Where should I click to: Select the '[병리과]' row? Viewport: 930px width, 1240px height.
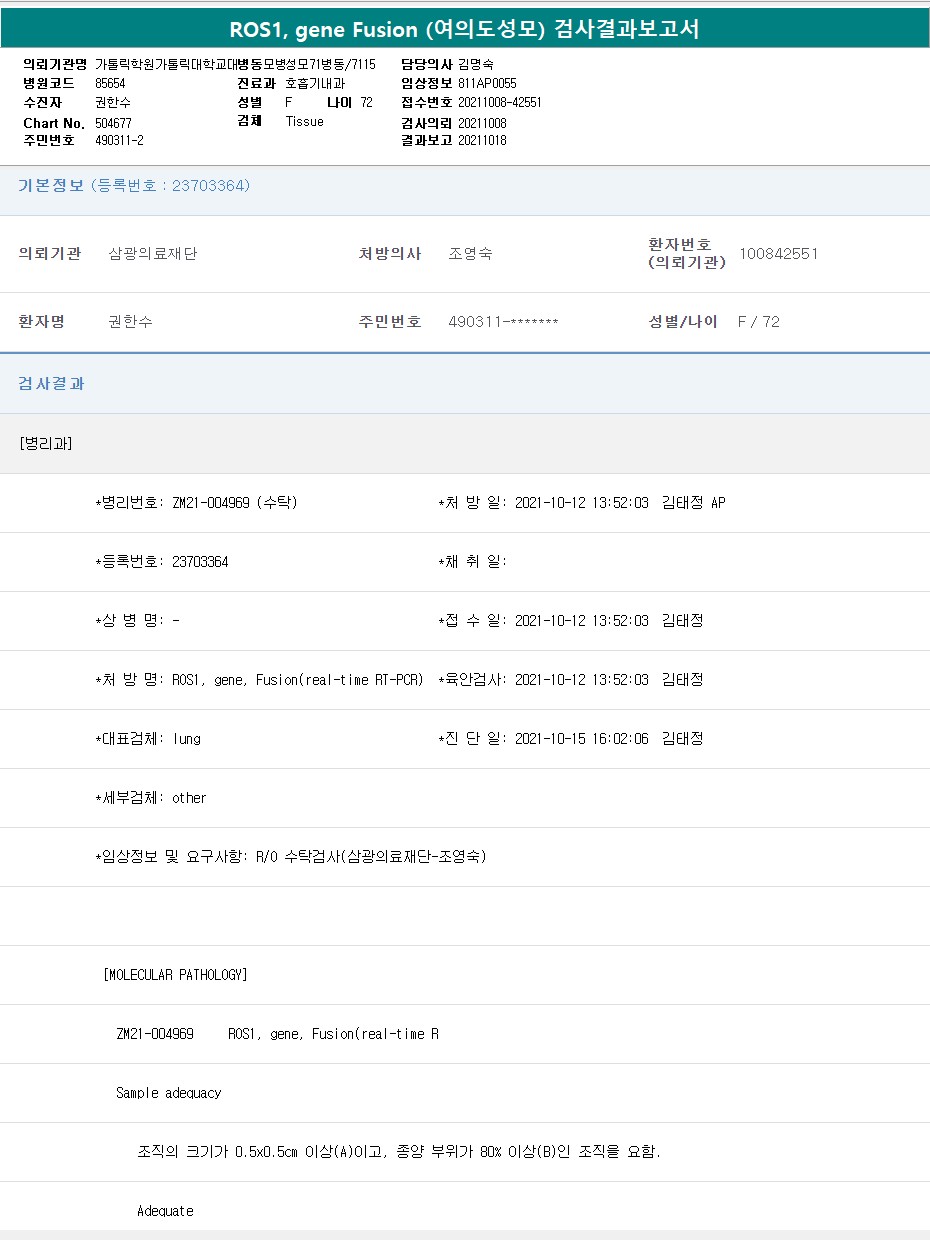[465, 444]
